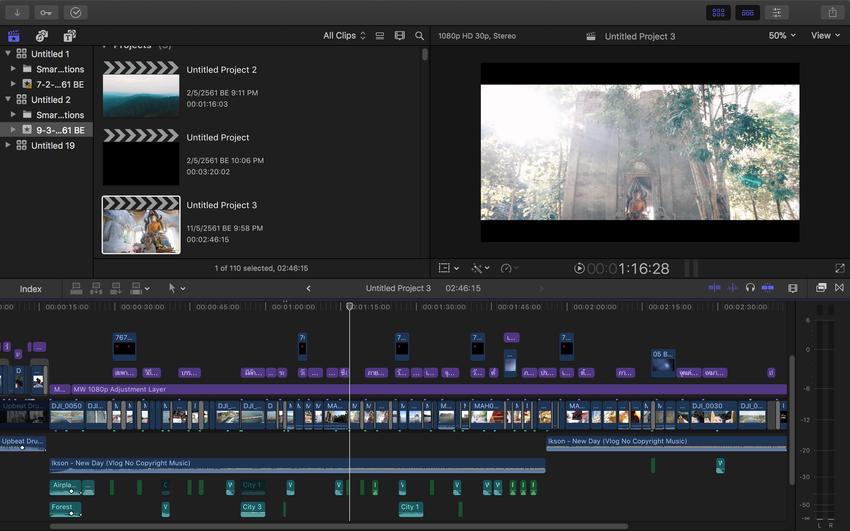Click the timeline horizontal scrollbar
Viewport: 850px width, 531px height.
click(339, 526)
